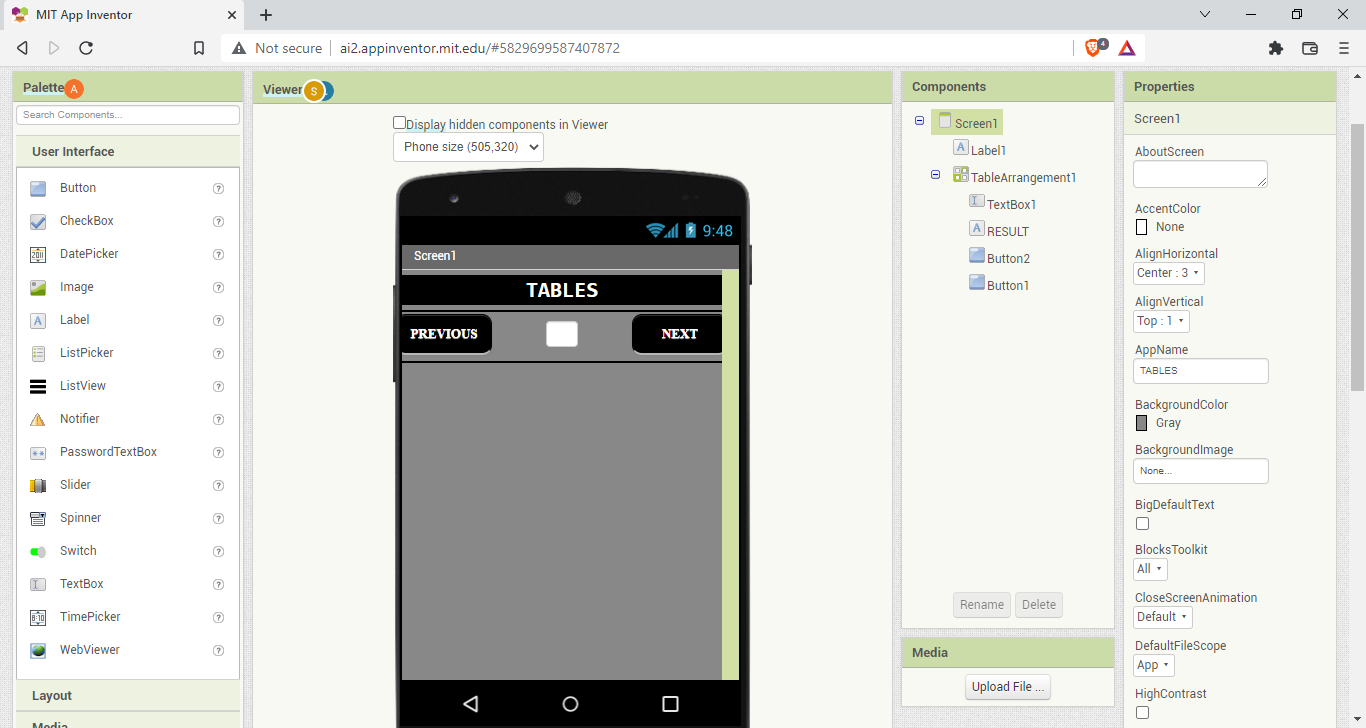Open a new browser tab

coord(266,15)
